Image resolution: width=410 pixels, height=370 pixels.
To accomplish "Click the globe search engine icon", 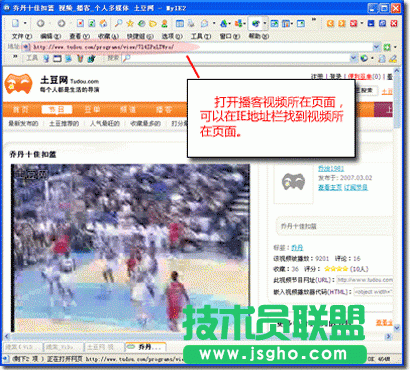I will [364, 58].
